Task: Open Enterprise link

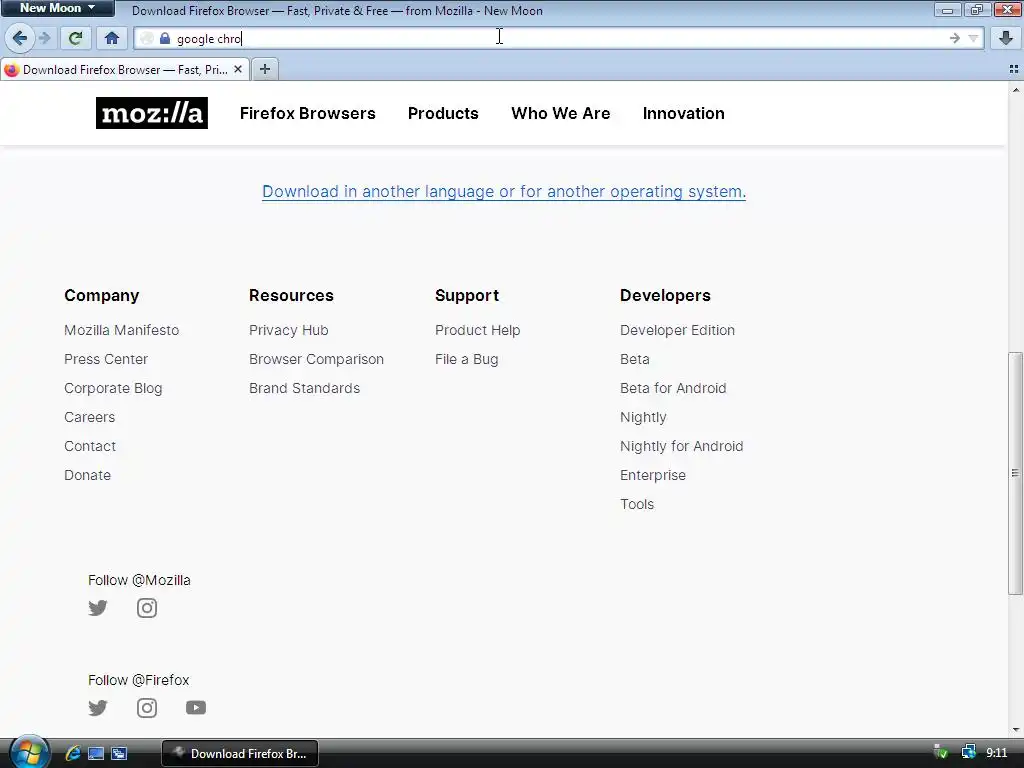Action: [x=652, y=475]
